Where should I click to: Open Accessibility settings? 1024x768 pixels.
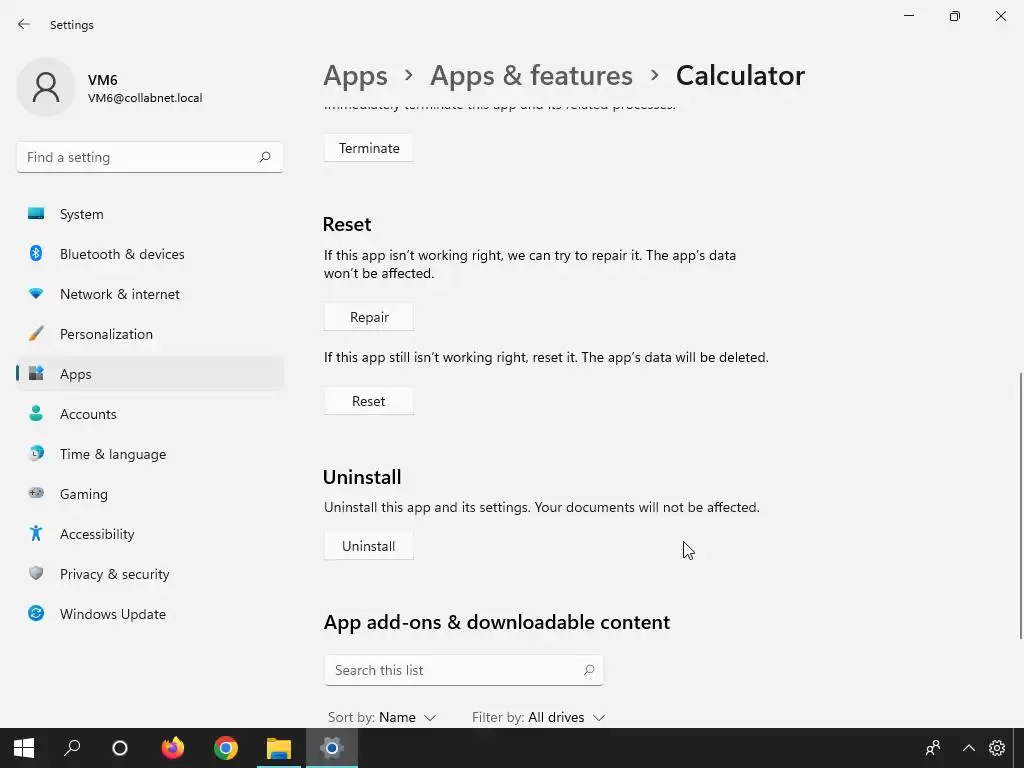click(x=150, y=534)
